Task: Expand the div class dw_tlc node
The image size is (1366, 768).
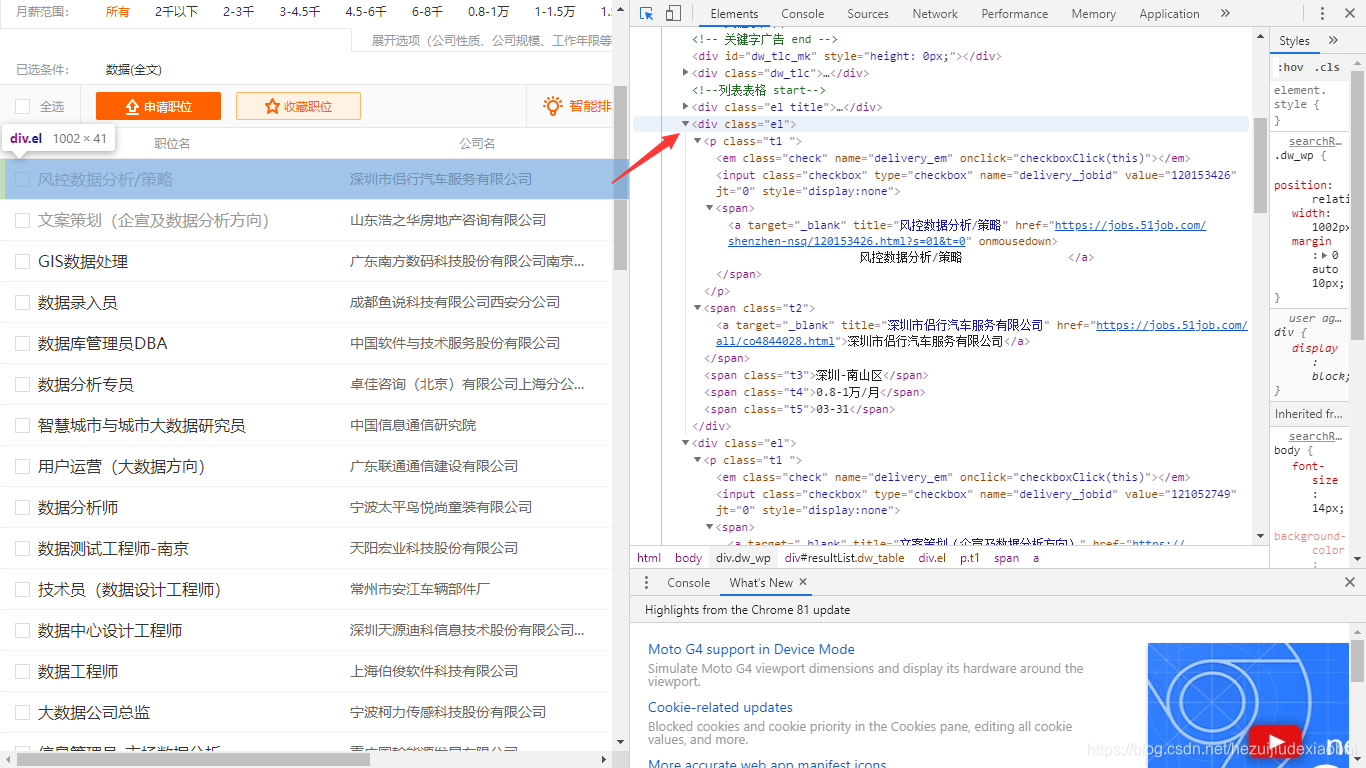Action: click(x=686, y=73)
